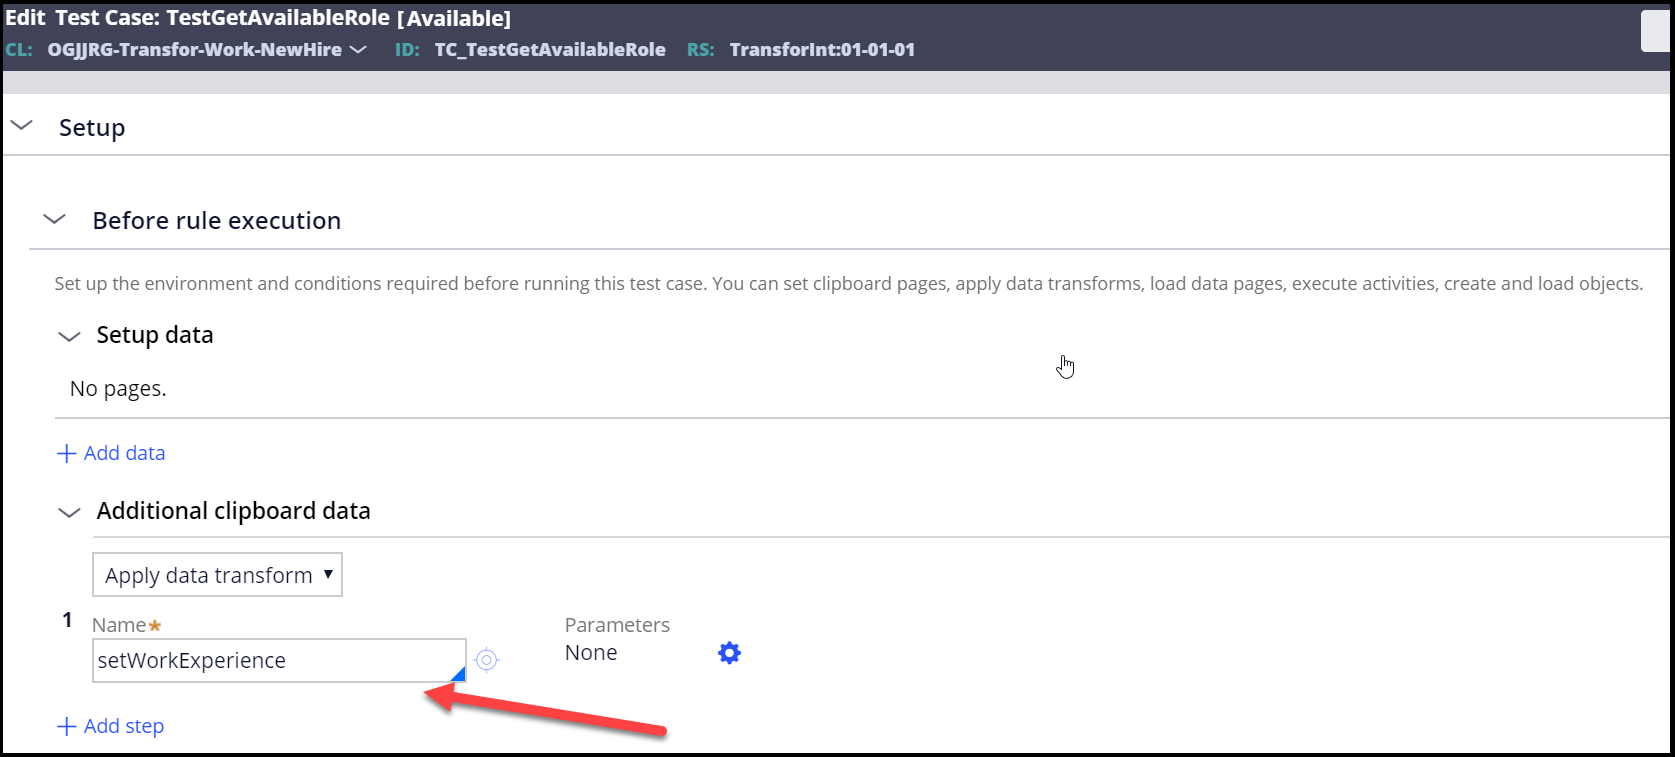The height and width of the screenshot is (757, 1675).
Task: Click the crosshair open-rule icon beside setWorkExperience
Action: coord(486,660)
